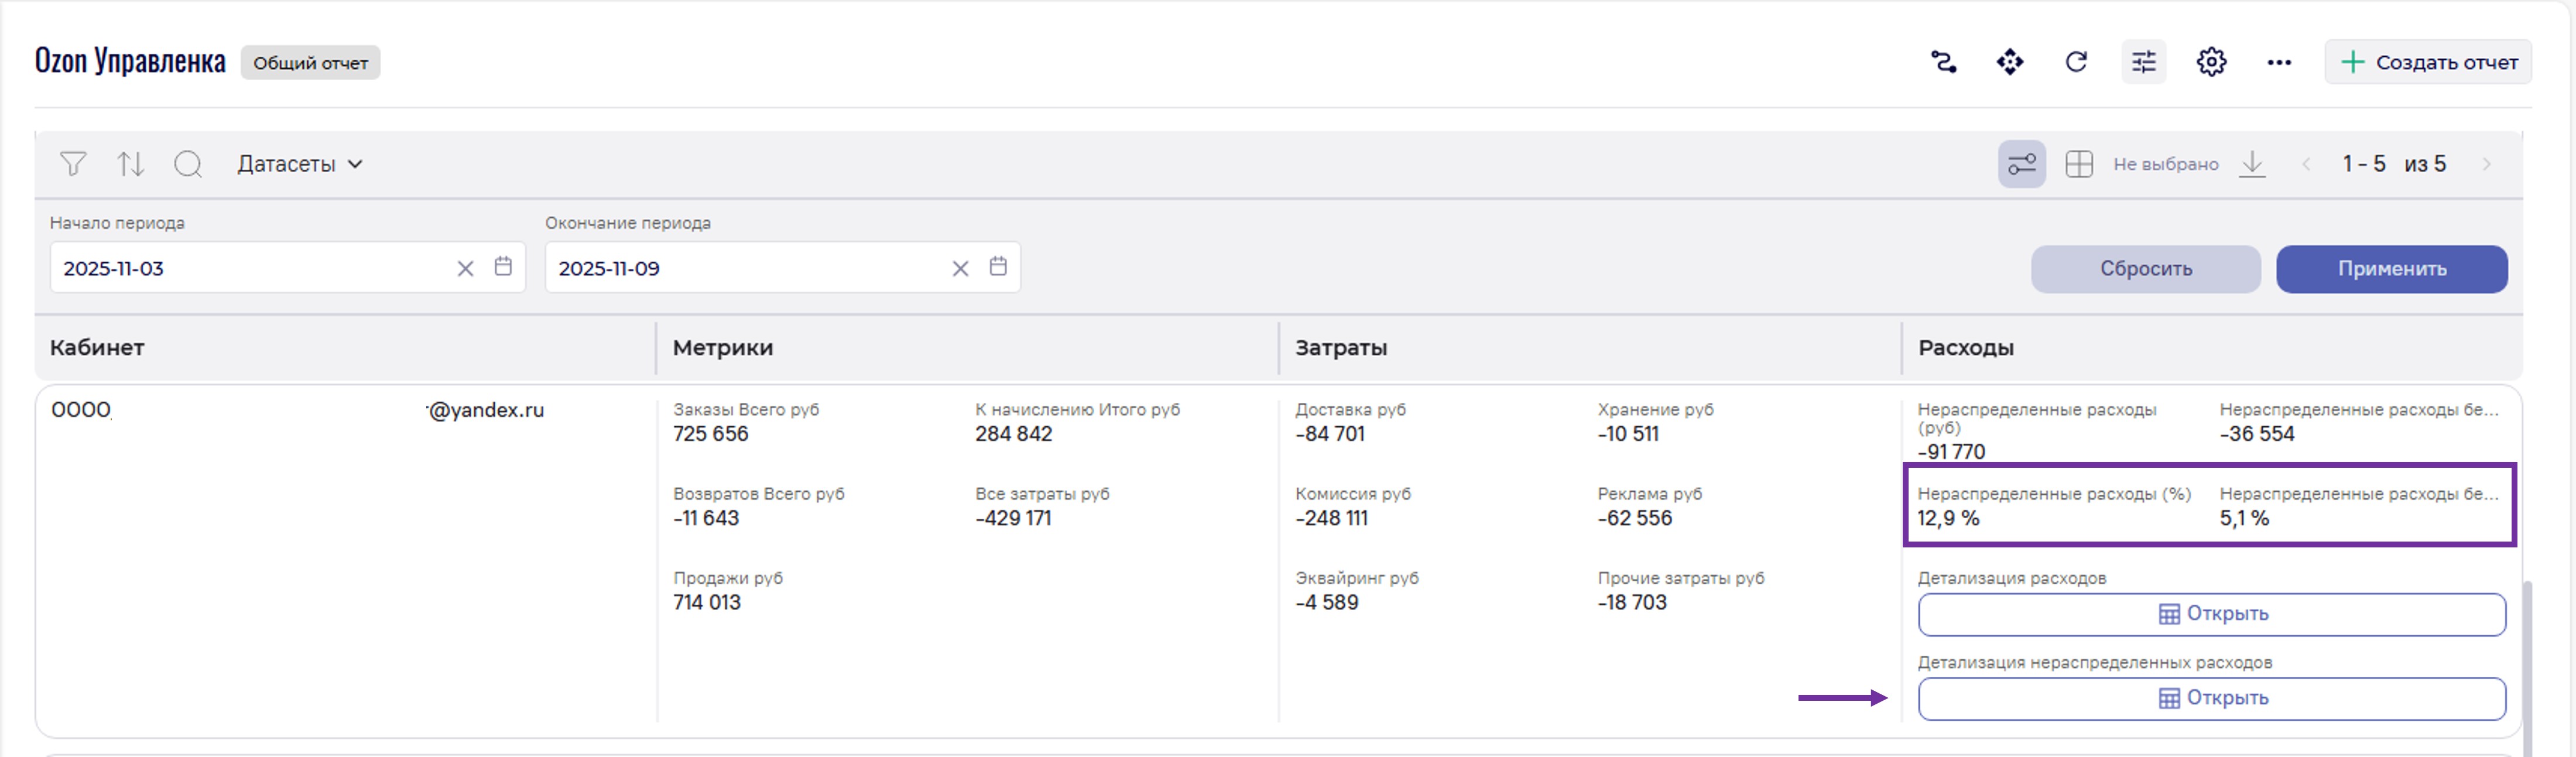Expand the Датасеты dropdown
The image size is (2576, 757).
pyautogui.click(x=300, y=164)
